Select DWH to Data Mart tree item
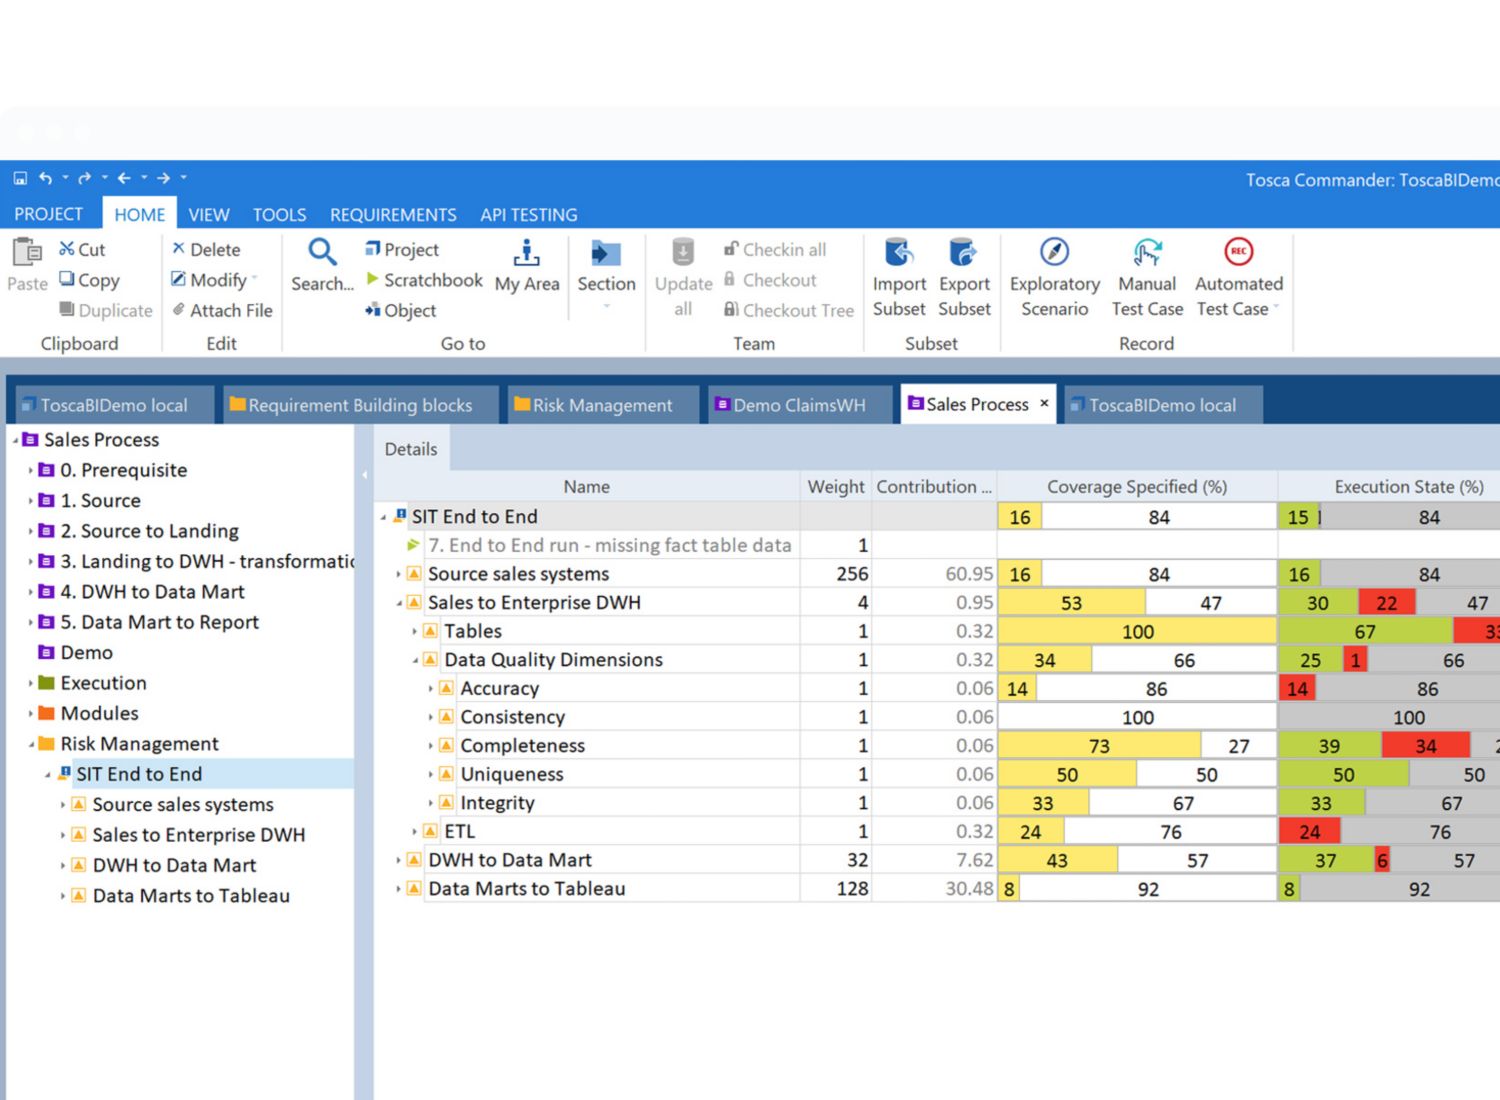Image resolution: width=1500 pixels, height=1100 pixels. (x=174, y=866)
